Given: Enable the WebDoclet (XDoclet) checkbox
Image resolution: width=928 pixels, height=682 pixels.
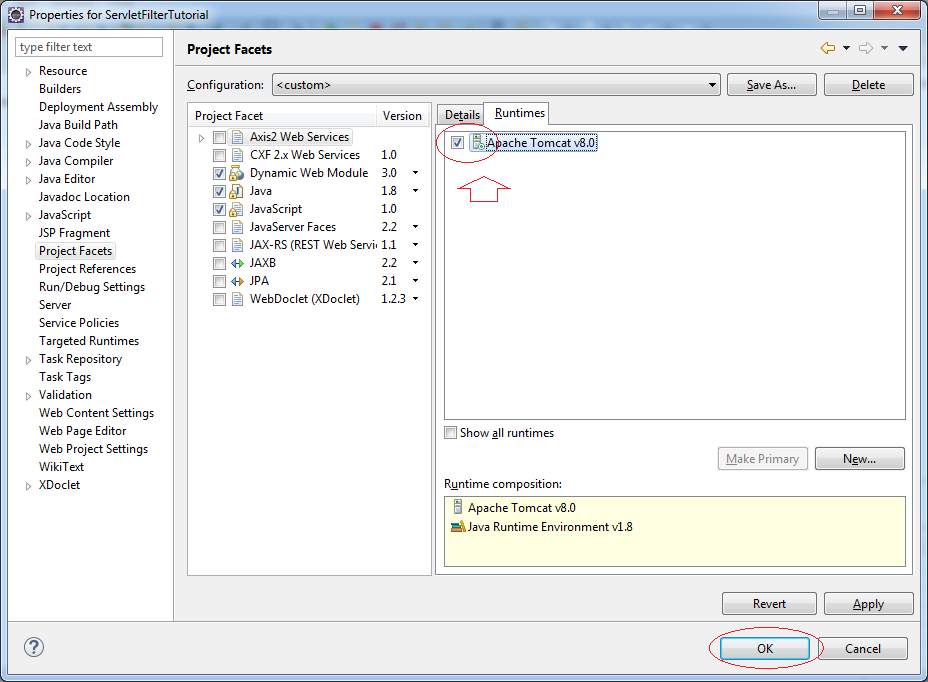Looking at the screenshot, I should click(220, 299).
